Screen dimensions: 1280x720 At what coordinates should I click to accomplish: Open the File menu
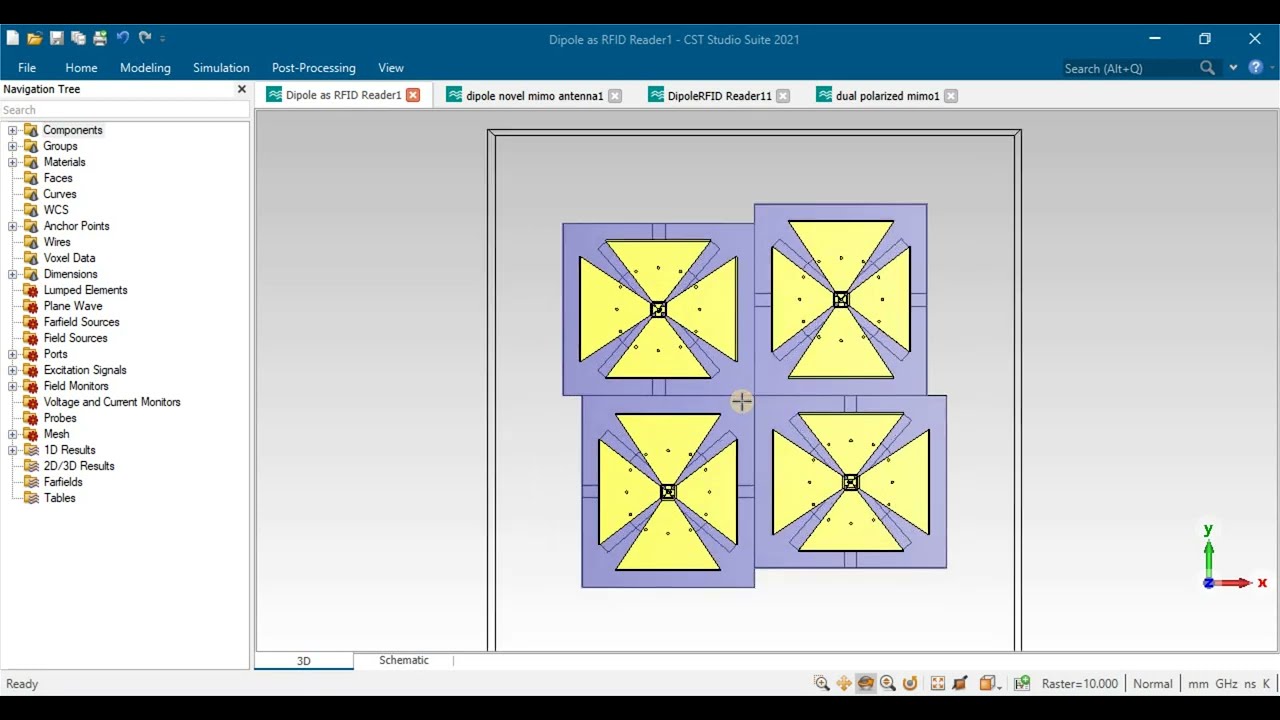[27, 68]
